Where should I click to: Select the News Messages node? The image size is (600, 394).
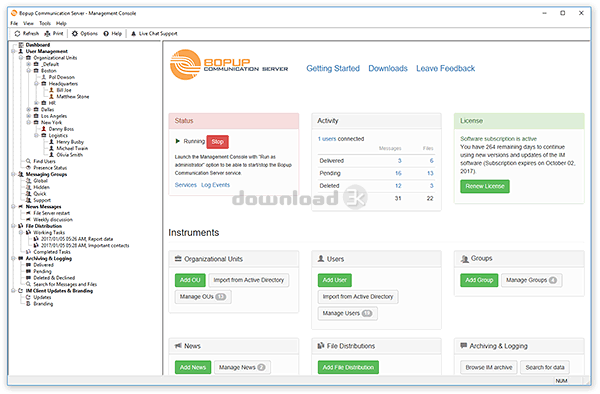(43, 207)
